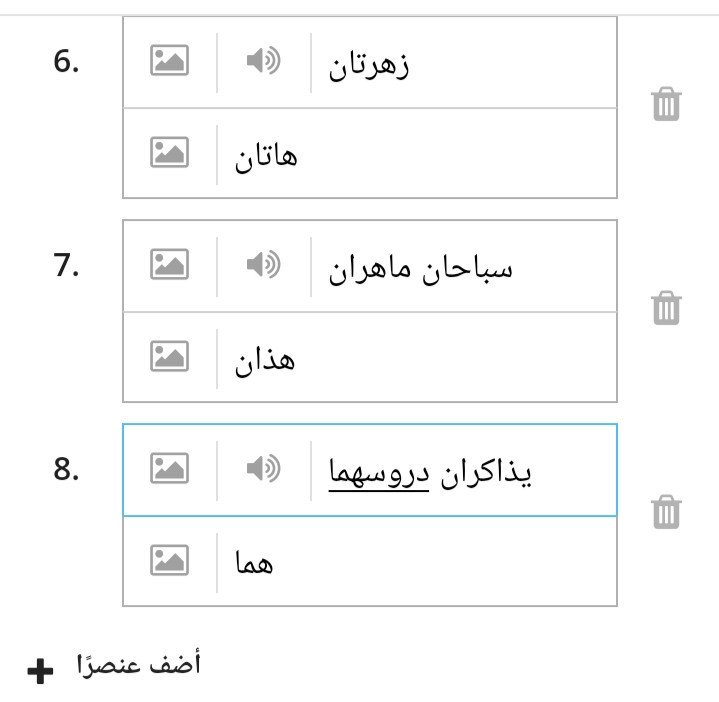Delete item 7 with trash icon
This screenshot has height=702, width=719.
tap(666, 308)
